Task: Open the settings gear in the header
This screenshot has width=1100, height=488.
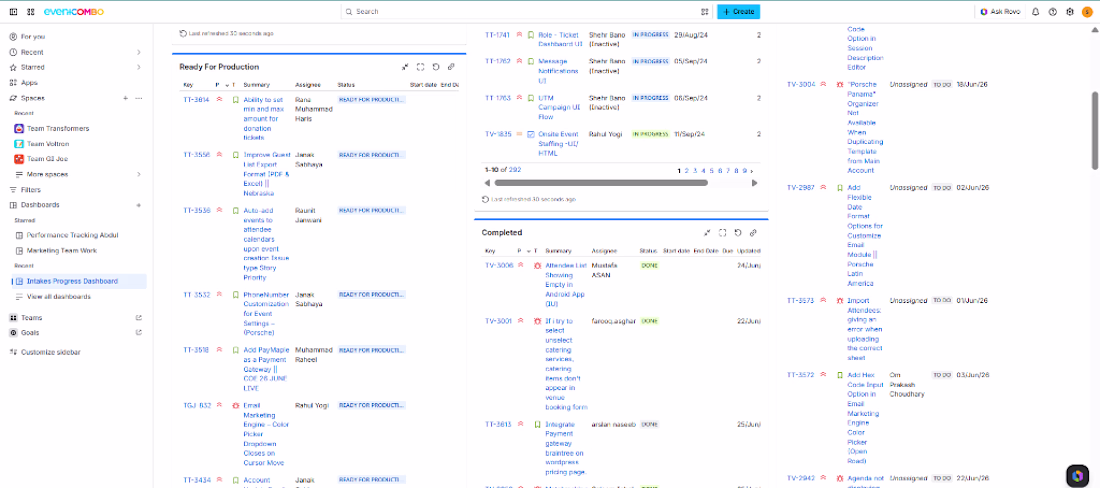Action: coord(1070,12)
